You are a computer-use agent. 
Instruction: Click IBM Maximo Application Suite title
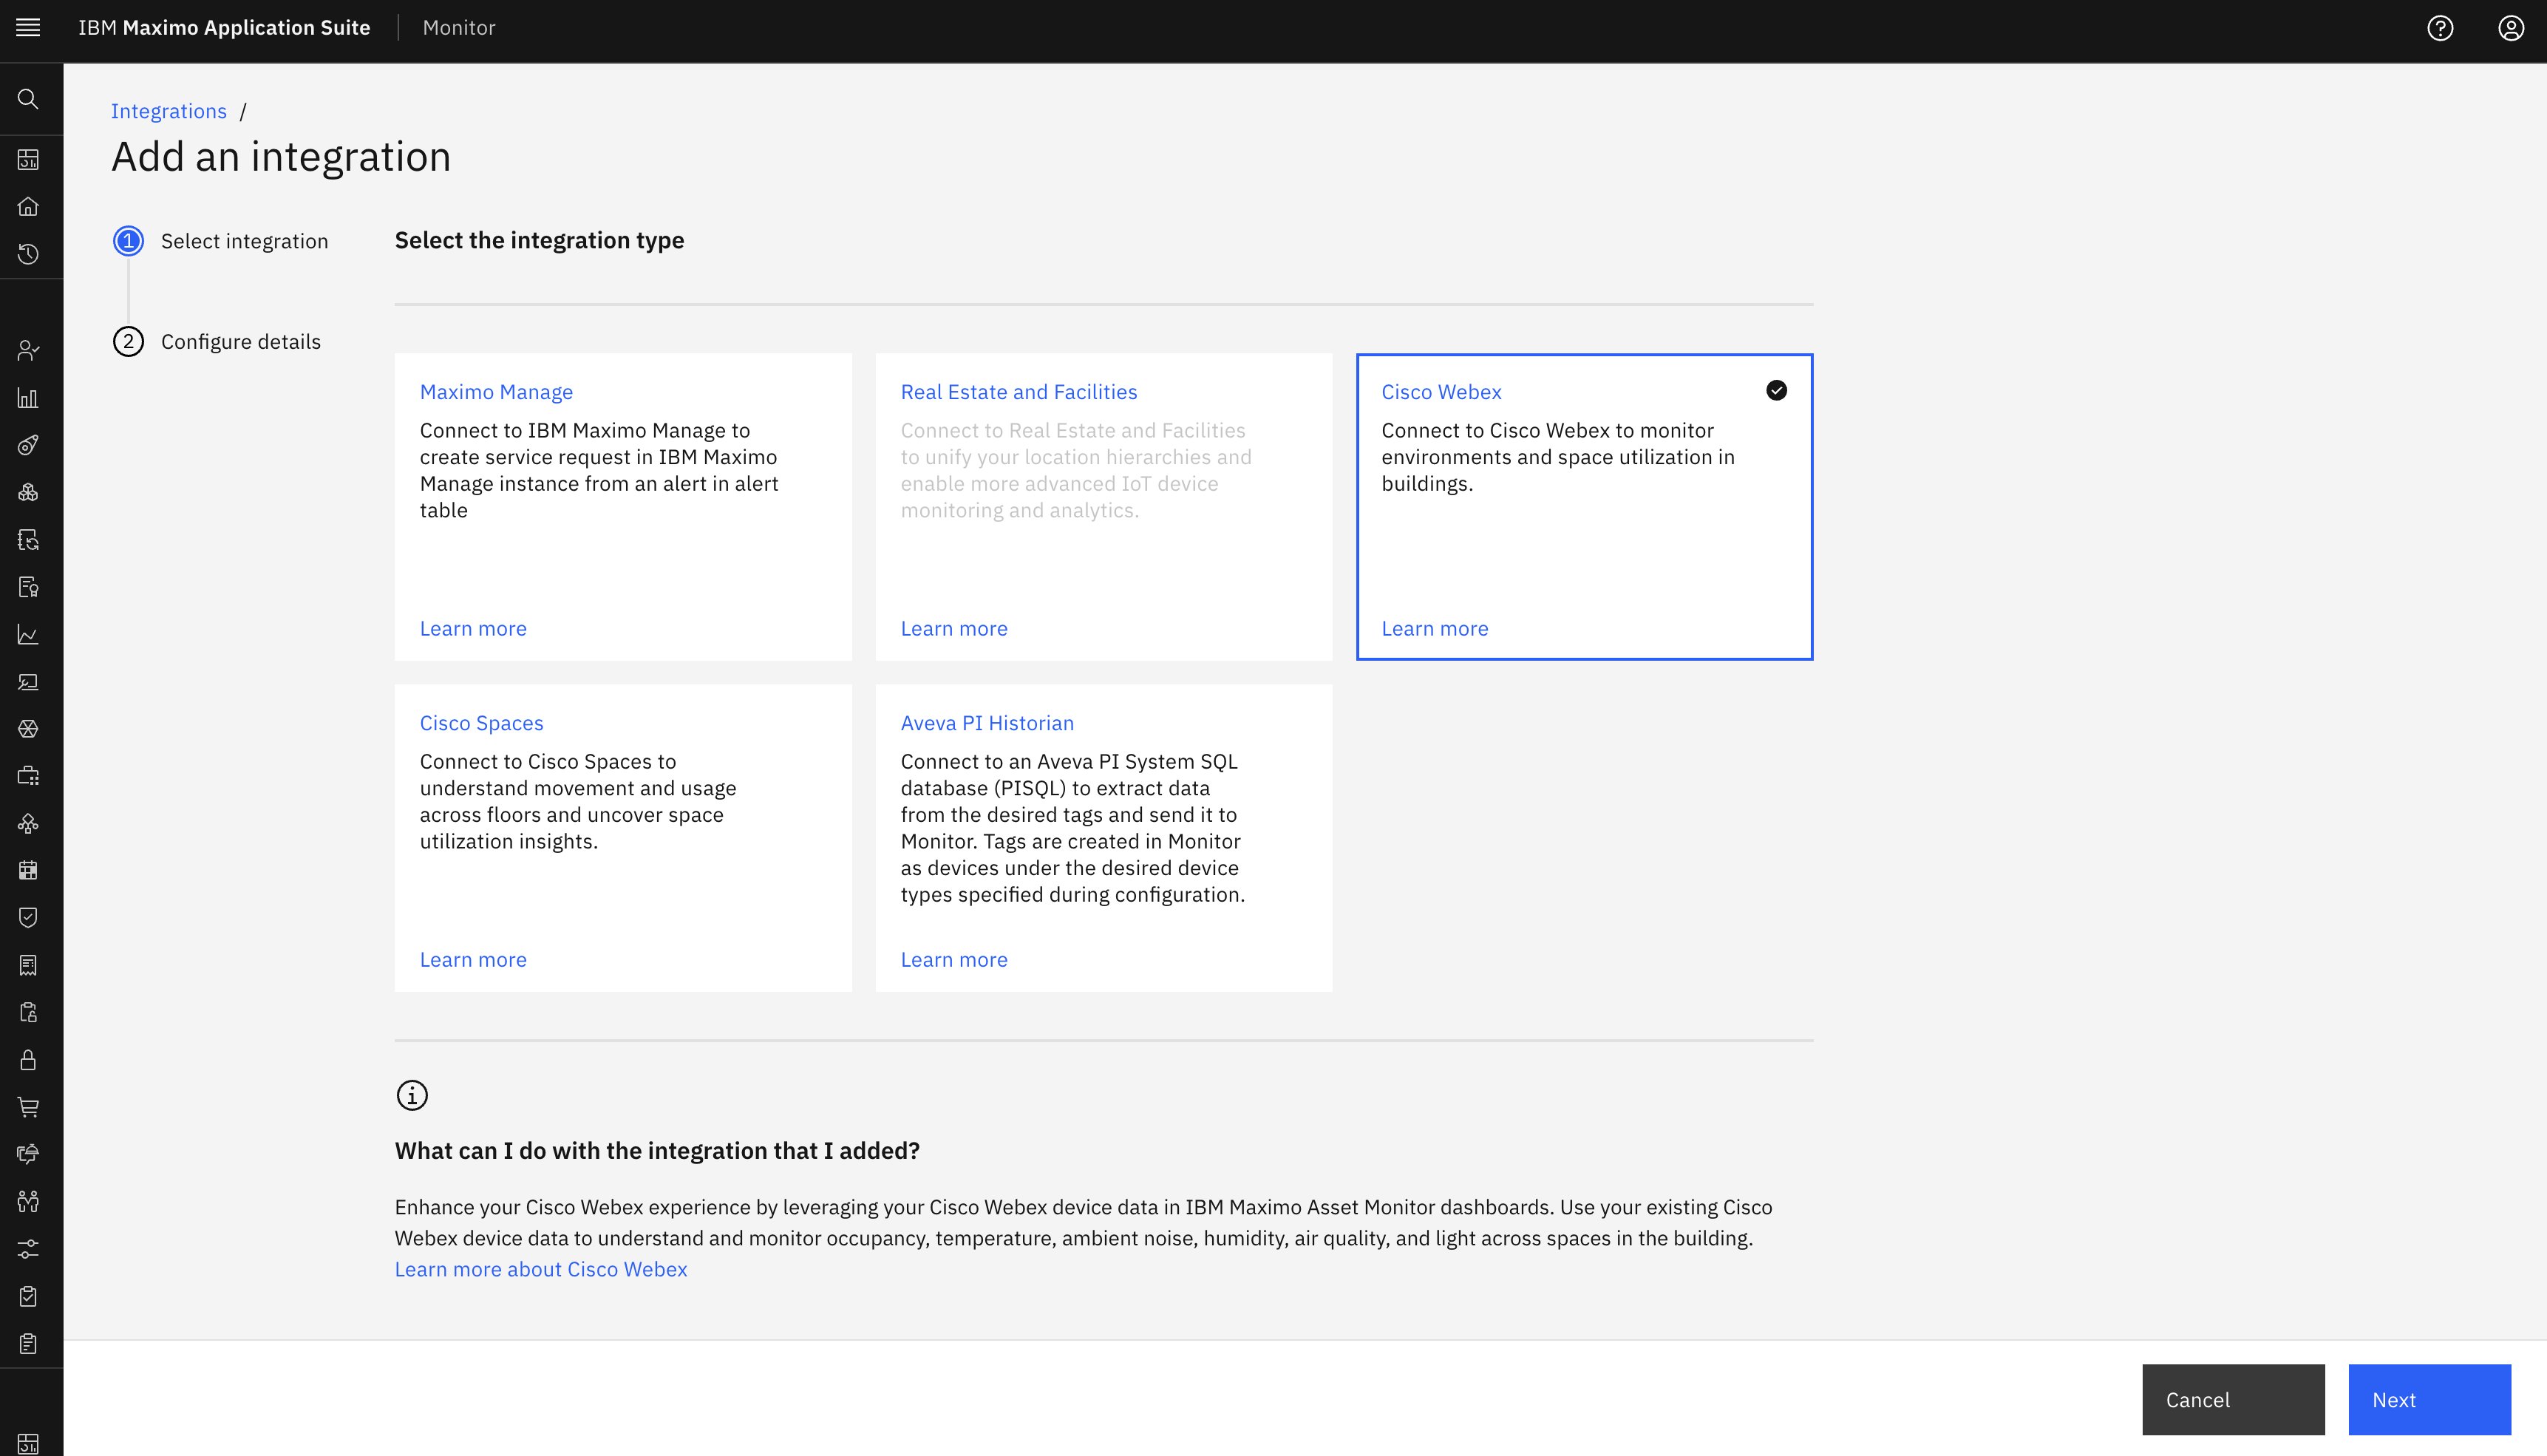(224, 28)
